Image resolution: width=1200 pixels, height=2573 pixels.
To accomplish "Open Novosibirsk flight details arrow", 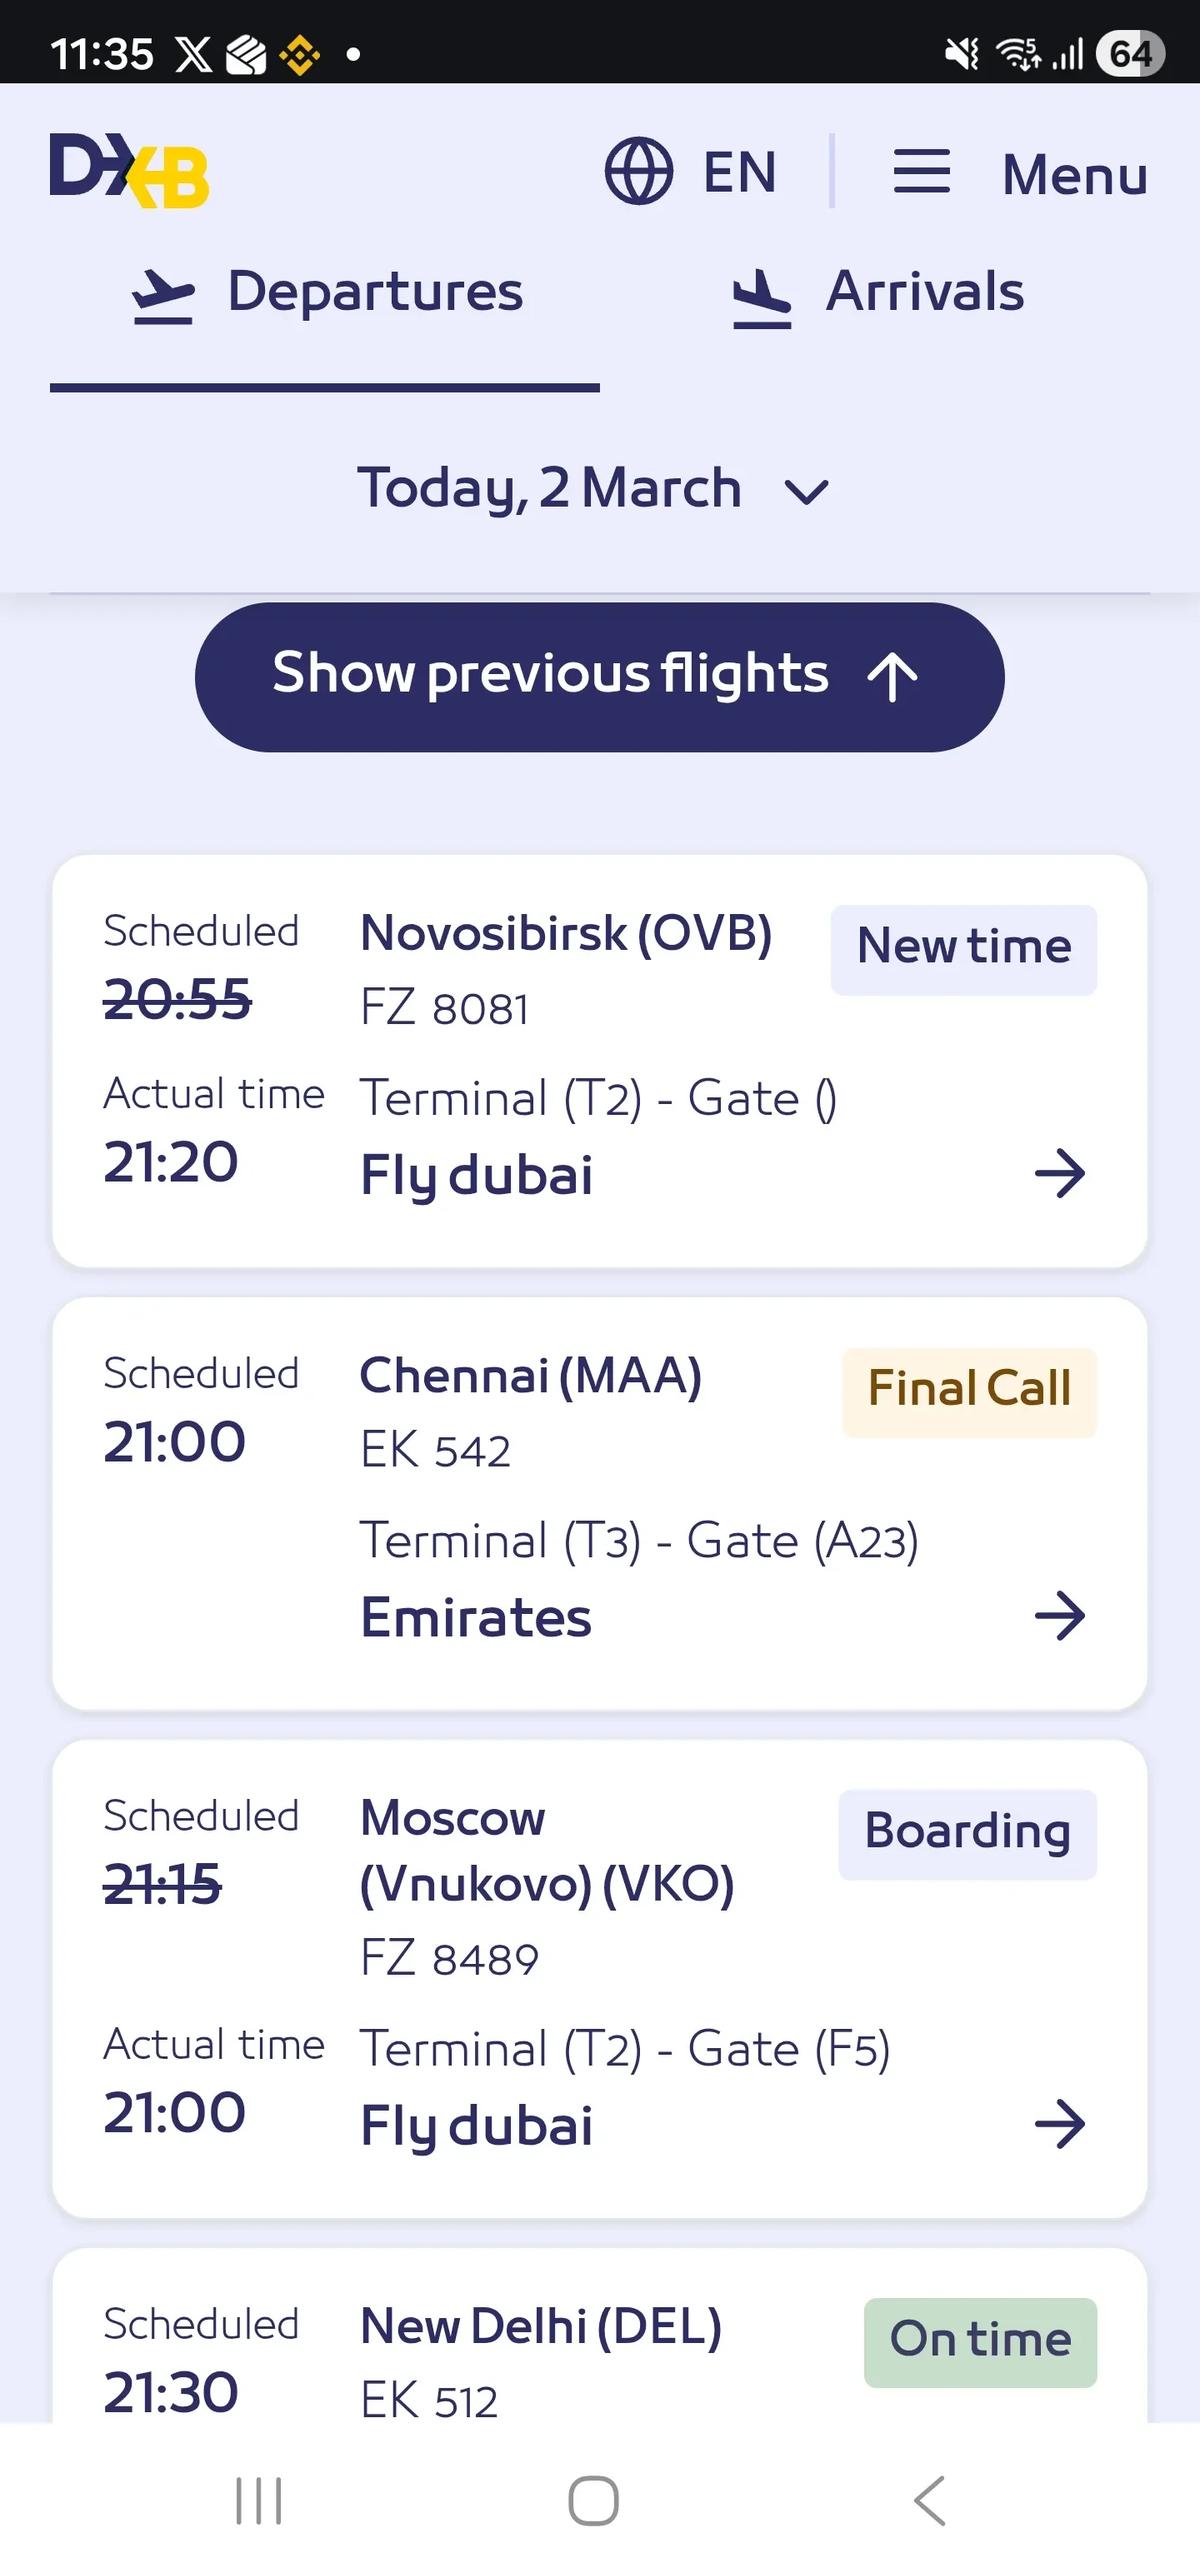I will pyautogui.click(x=1060, y=1173).
